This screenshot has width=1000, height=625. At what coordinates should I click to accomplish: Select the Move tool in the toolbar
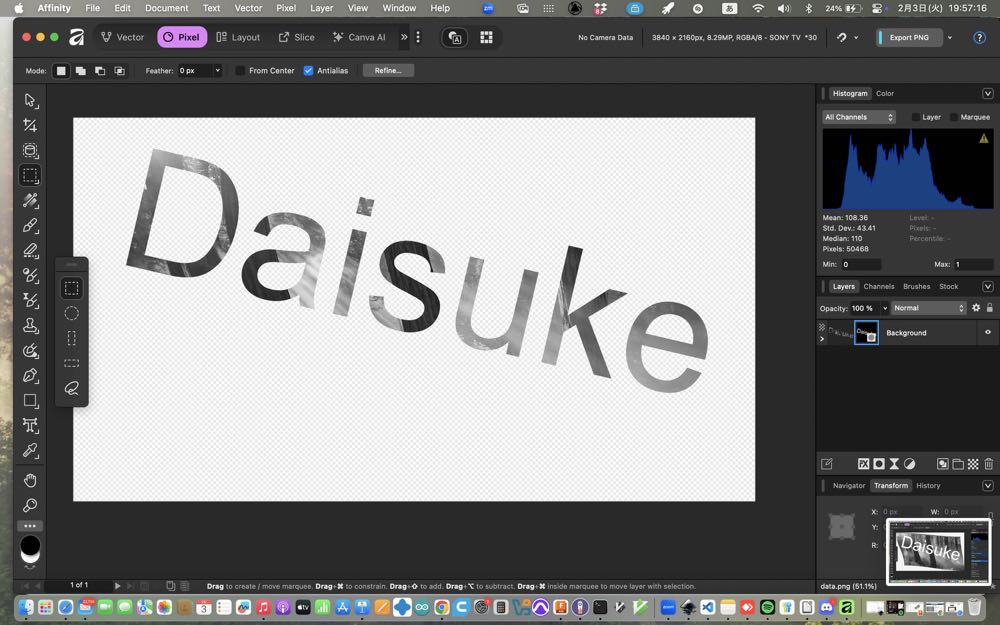[30, 100]
